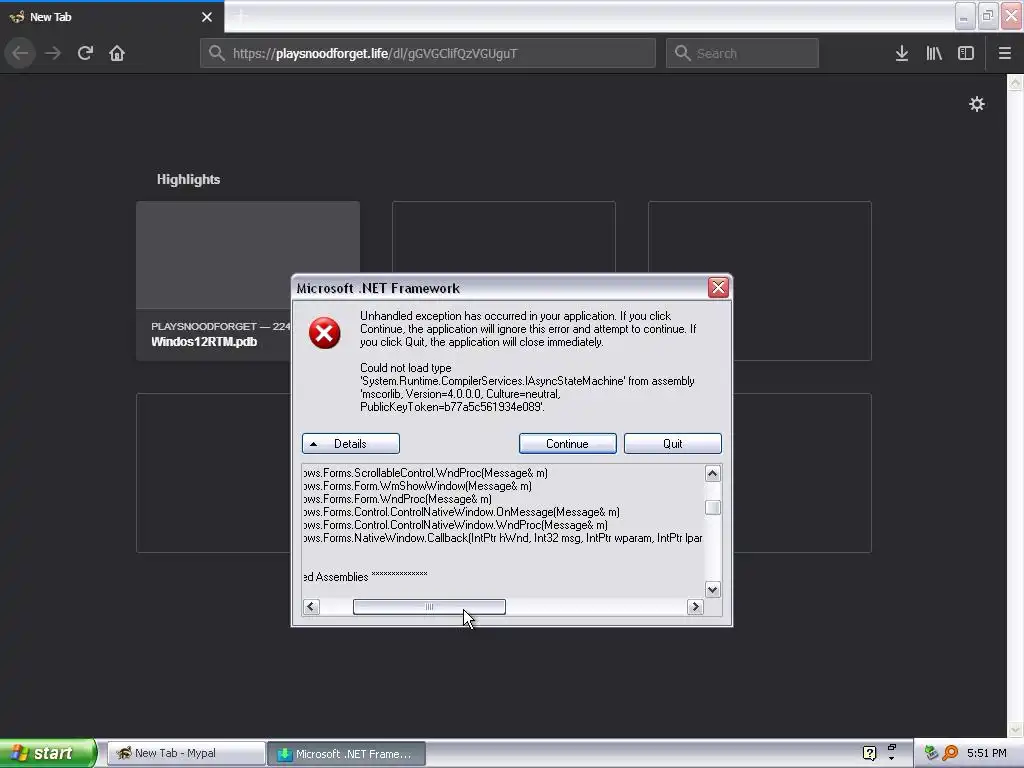The image size is (1024, 768).
Task: Toggle the sidebar icon in toolbar
Action: pyautogui.click(x=966, y=53)
